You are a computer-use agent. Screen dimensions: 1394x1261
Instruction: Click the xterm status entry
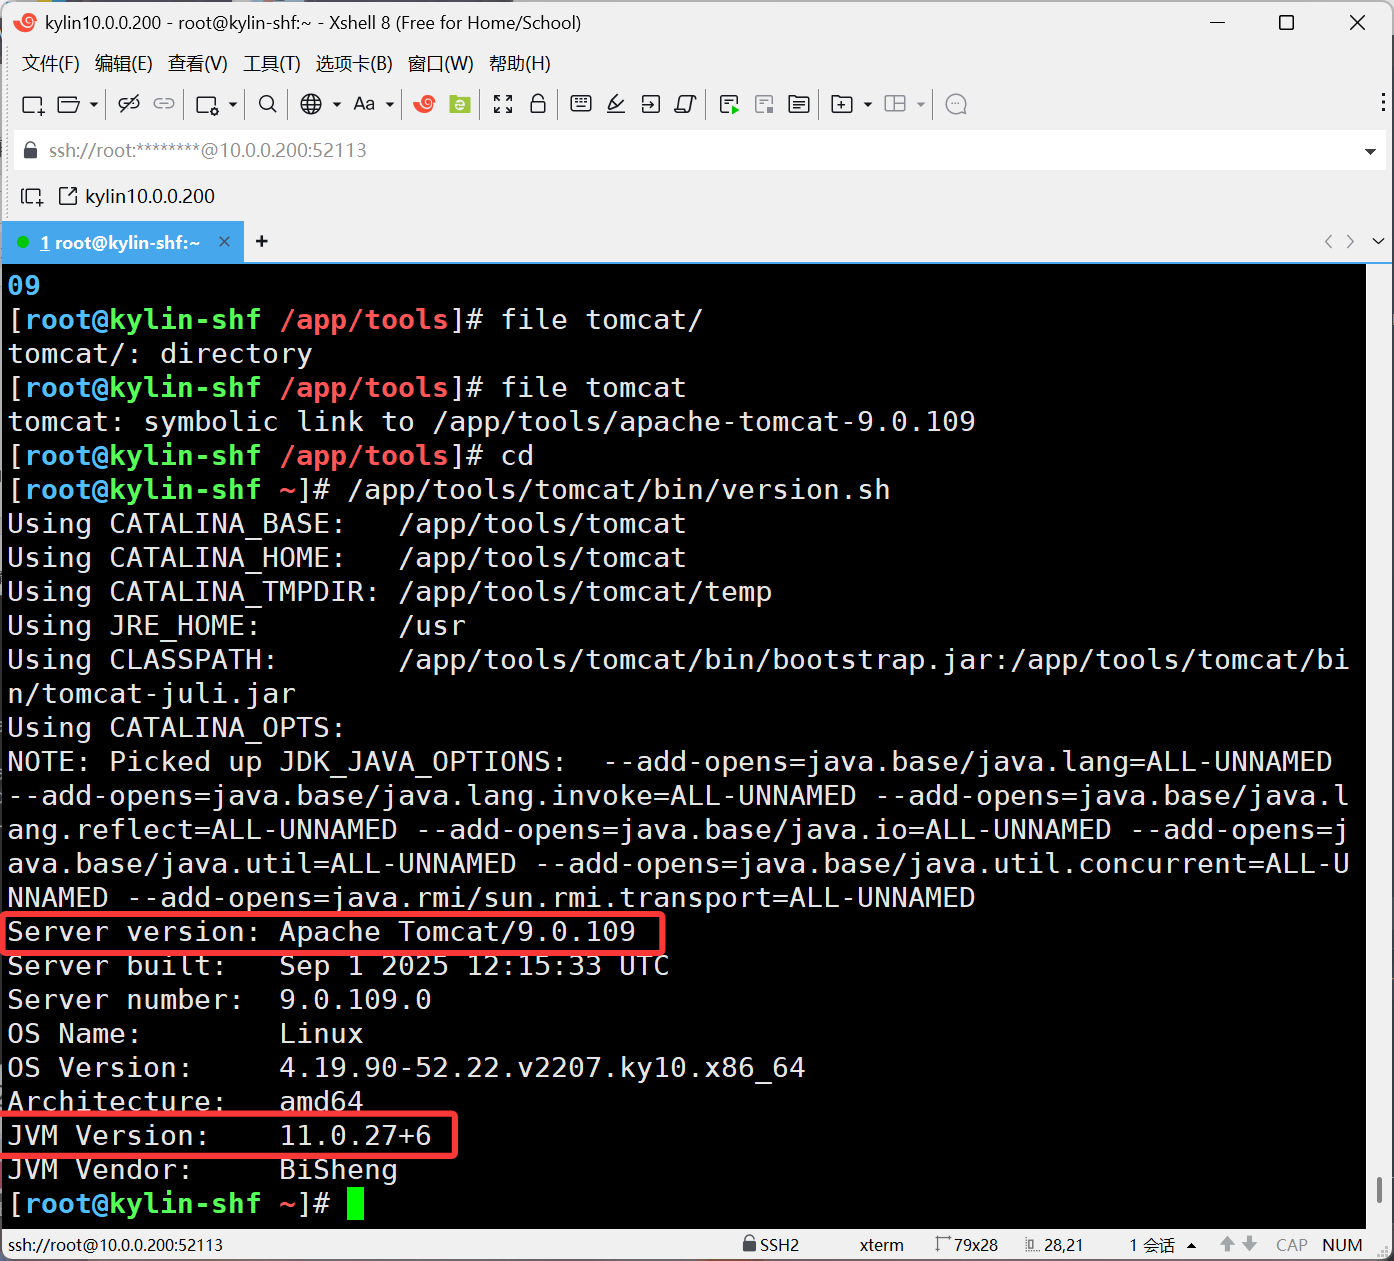pos(881,1245)
